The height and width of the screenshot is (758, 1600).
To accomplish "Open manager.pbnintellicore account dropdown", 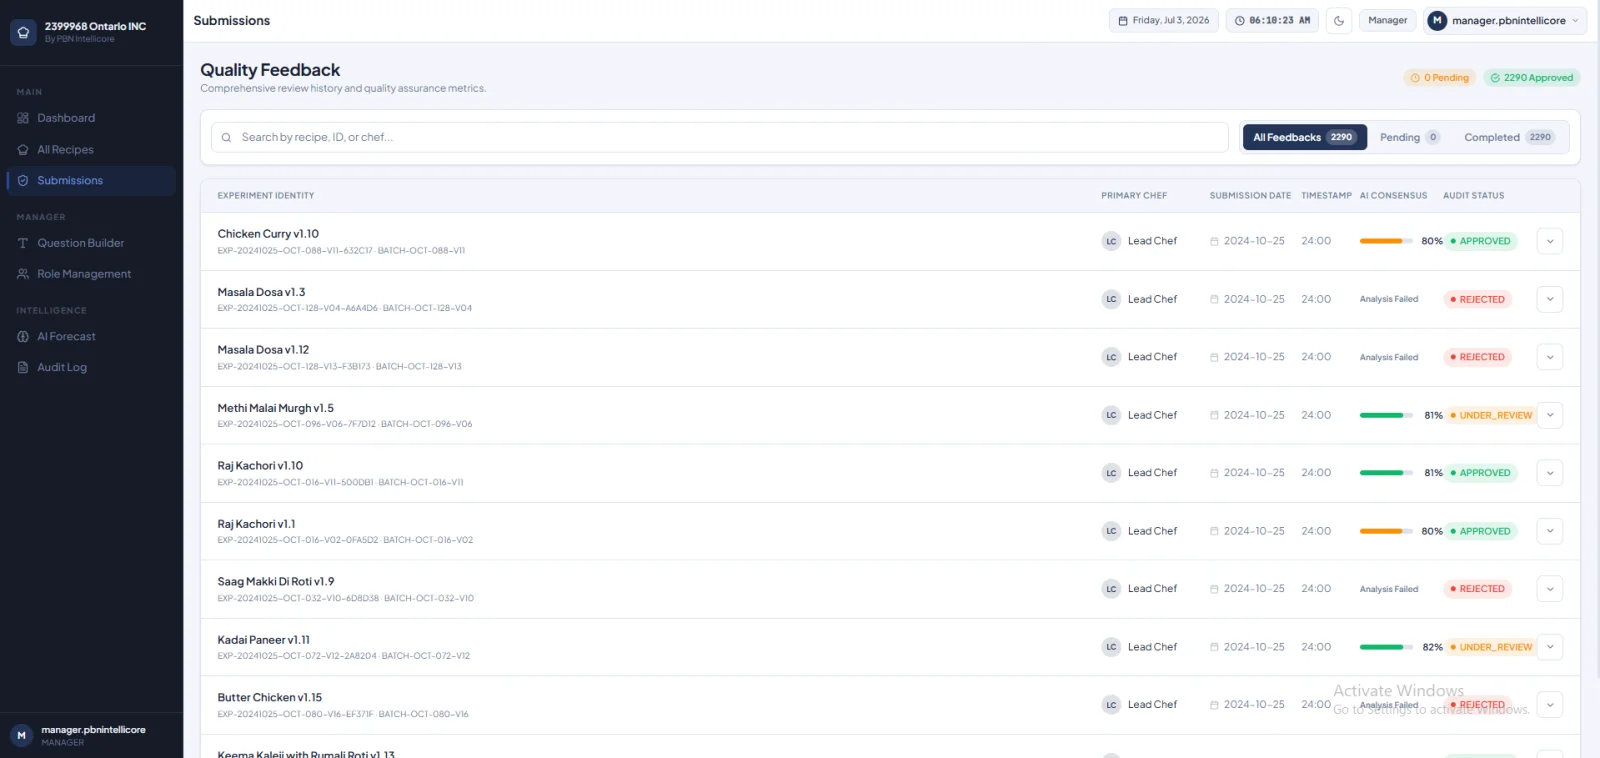I will click(x=1505, y=21).
